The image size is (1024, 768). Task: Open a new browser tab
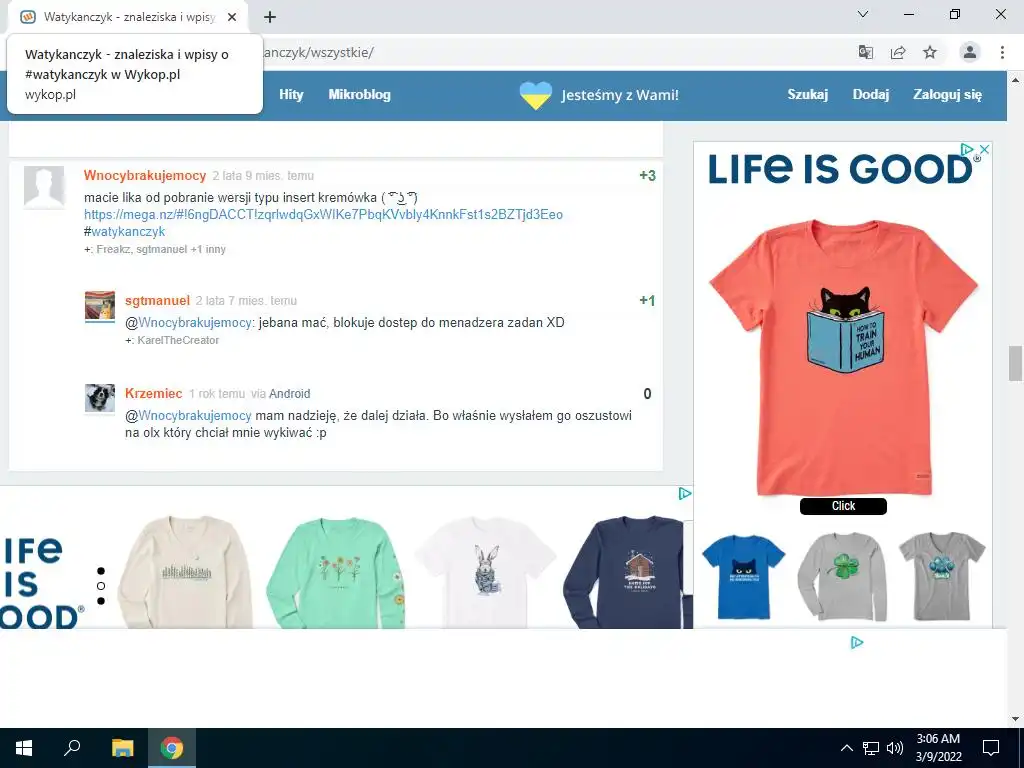pos(270,17)
